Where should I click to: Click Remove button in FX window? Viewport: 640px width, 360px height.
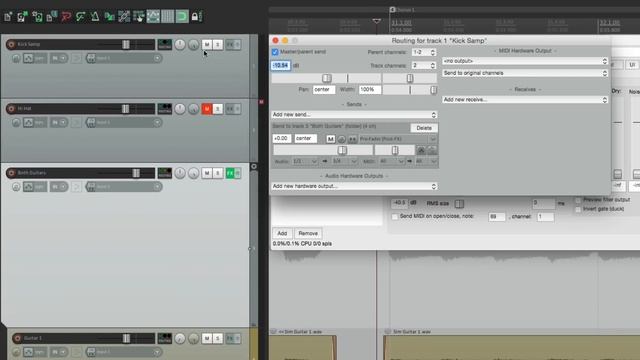(308, 233)
